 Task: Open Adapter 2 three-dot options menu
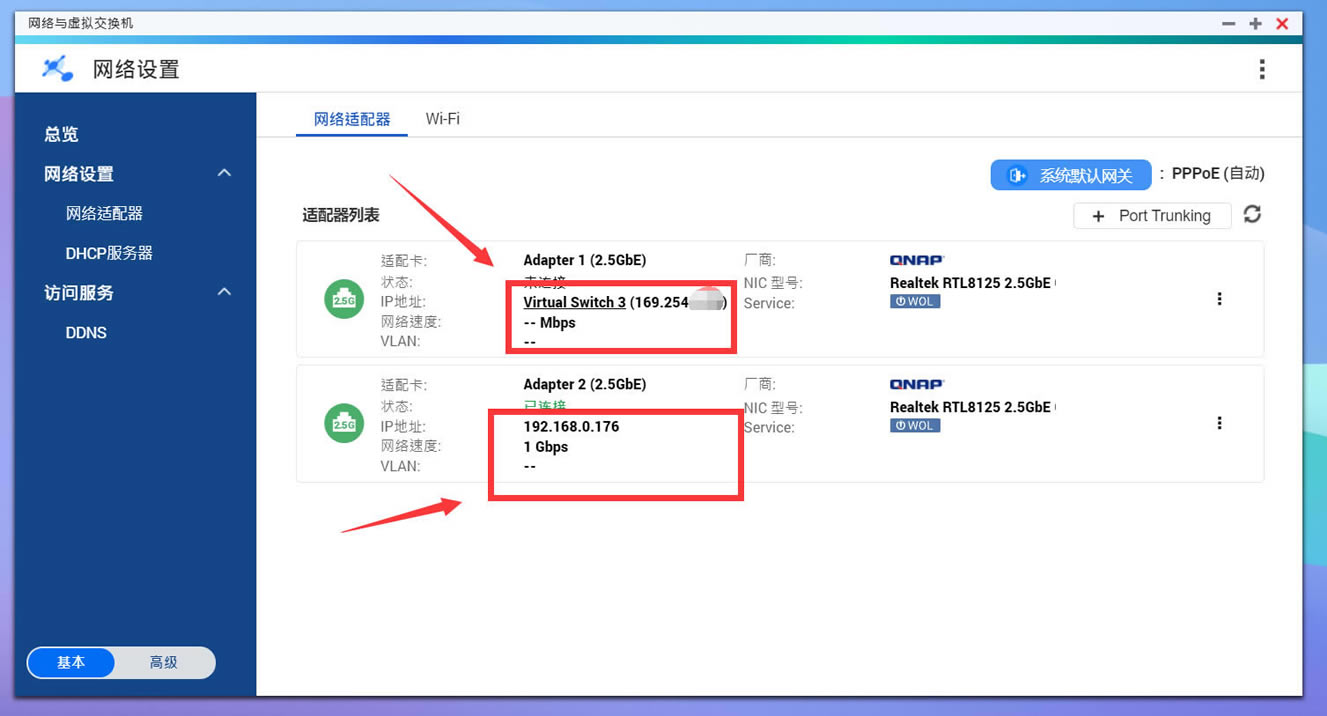coord(1219,423)
